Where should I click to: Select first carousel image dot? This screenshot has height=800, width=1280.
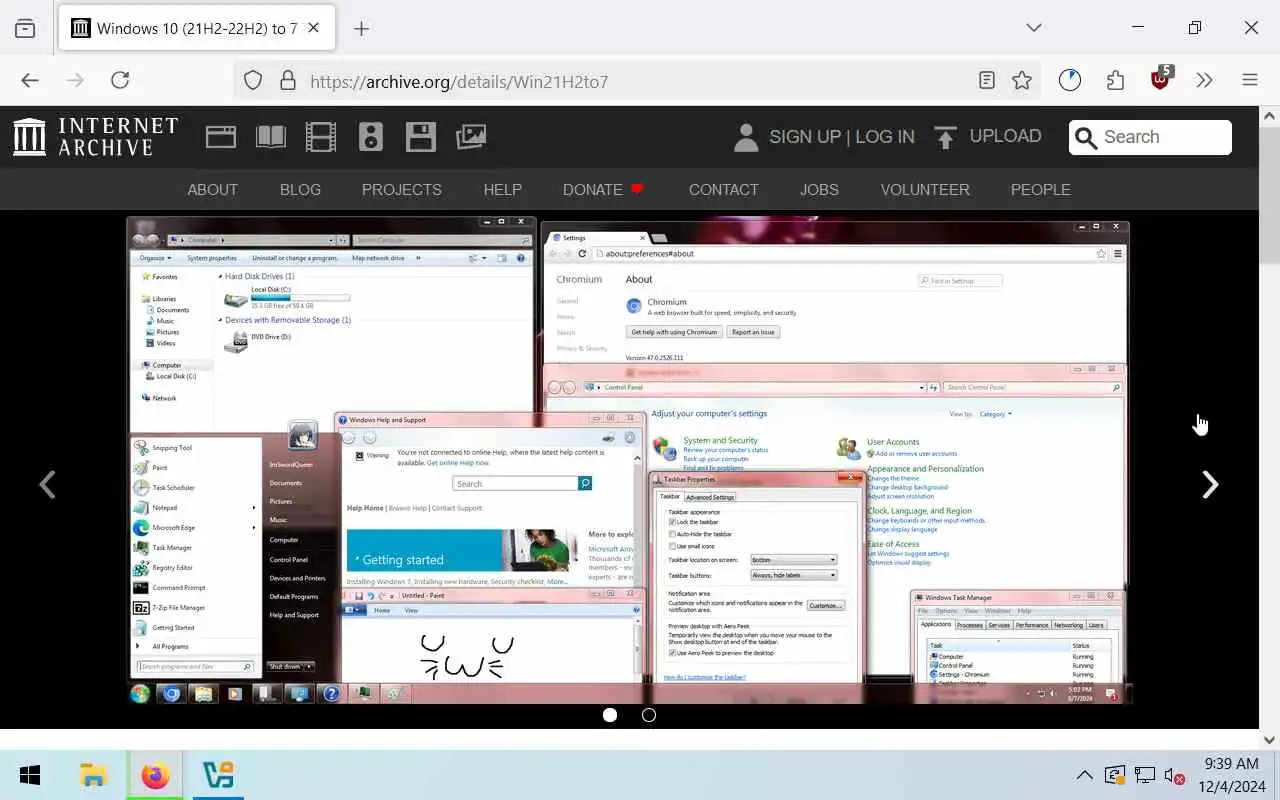coord(610,715)
